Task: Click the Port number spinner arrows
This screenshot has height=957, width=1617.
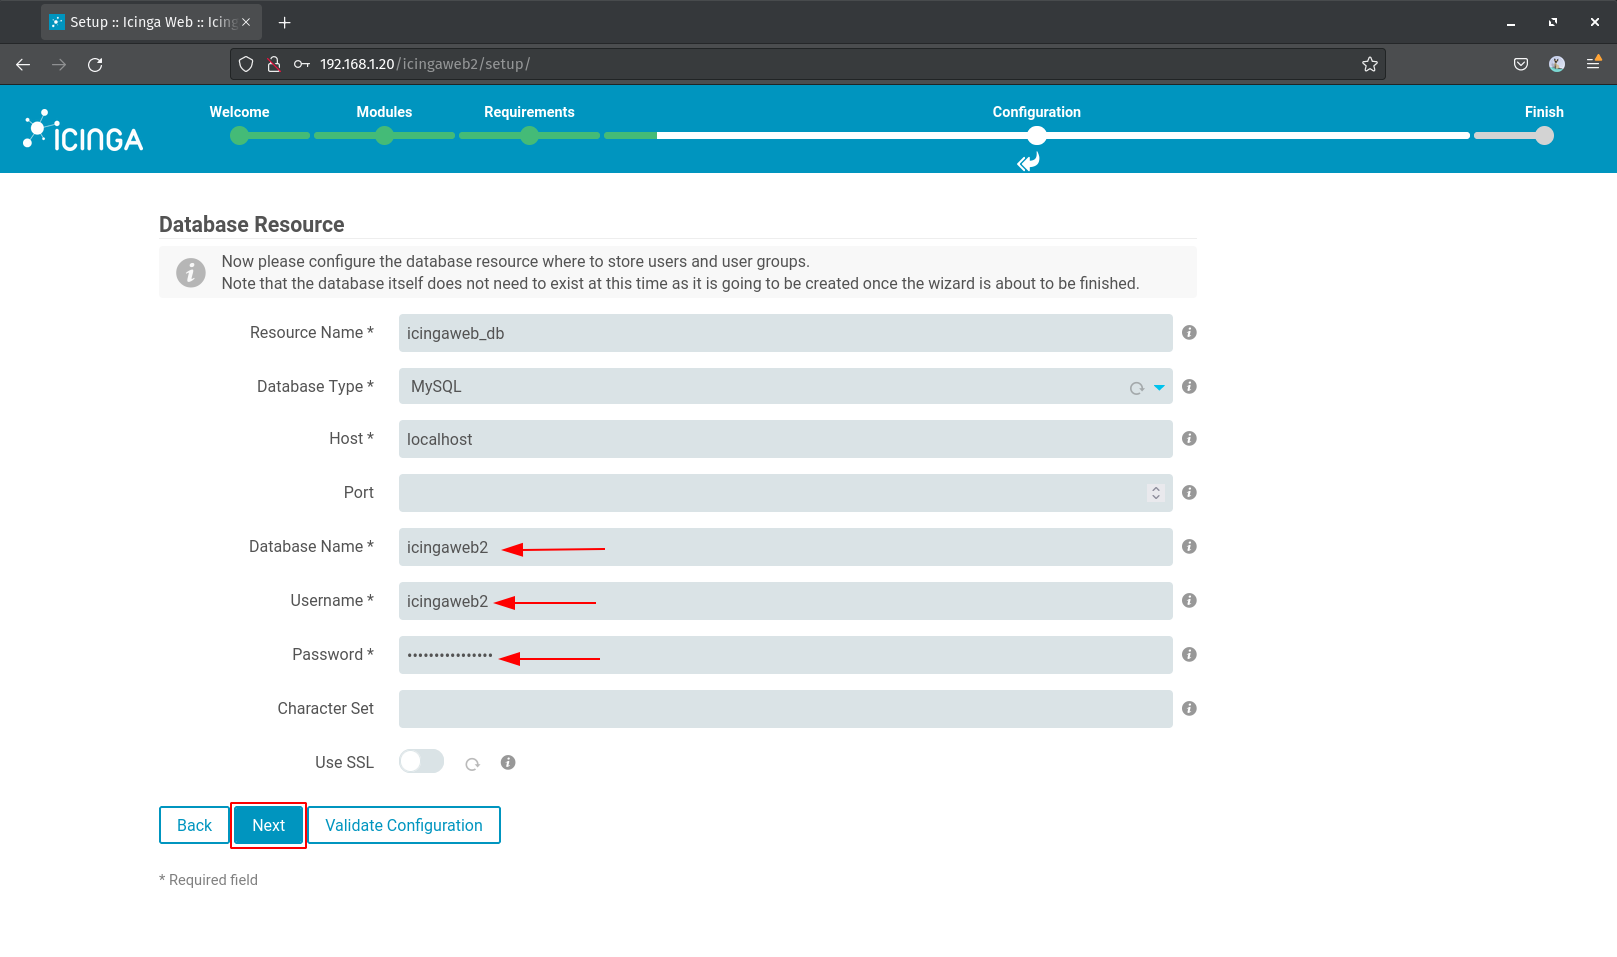Action: click(x=1156, y=493)
